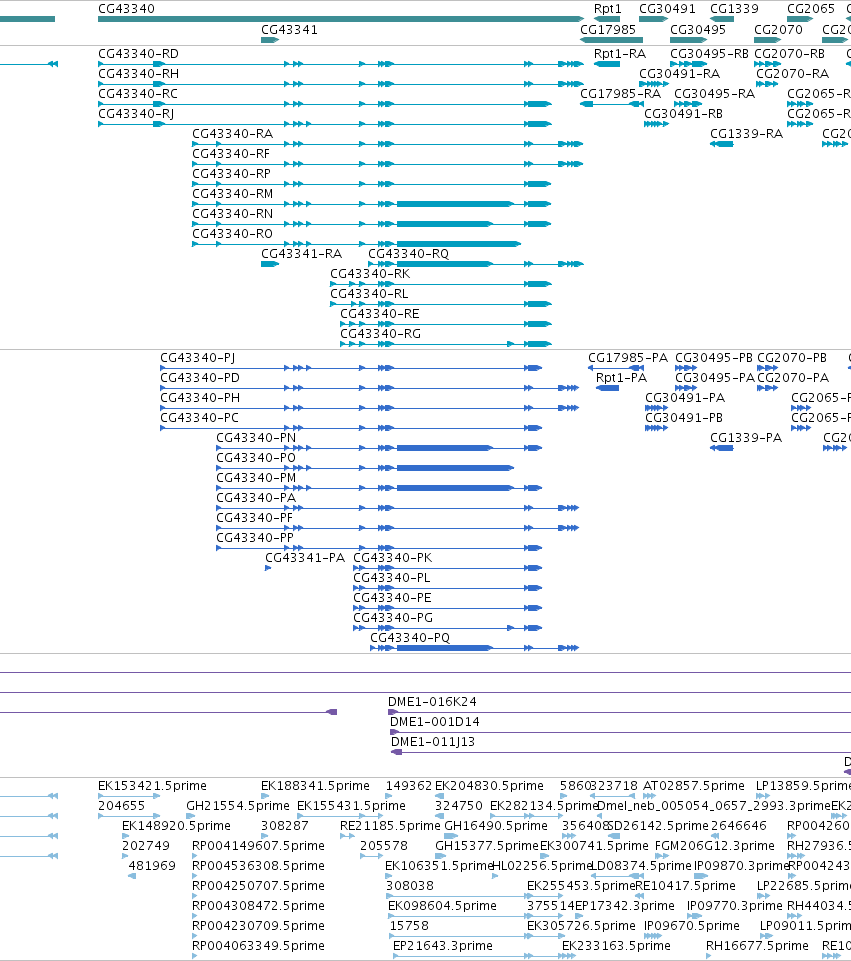The image size is (851, 961).
Task: Pick EST RE21185.5prime
Action: [390, 826]
